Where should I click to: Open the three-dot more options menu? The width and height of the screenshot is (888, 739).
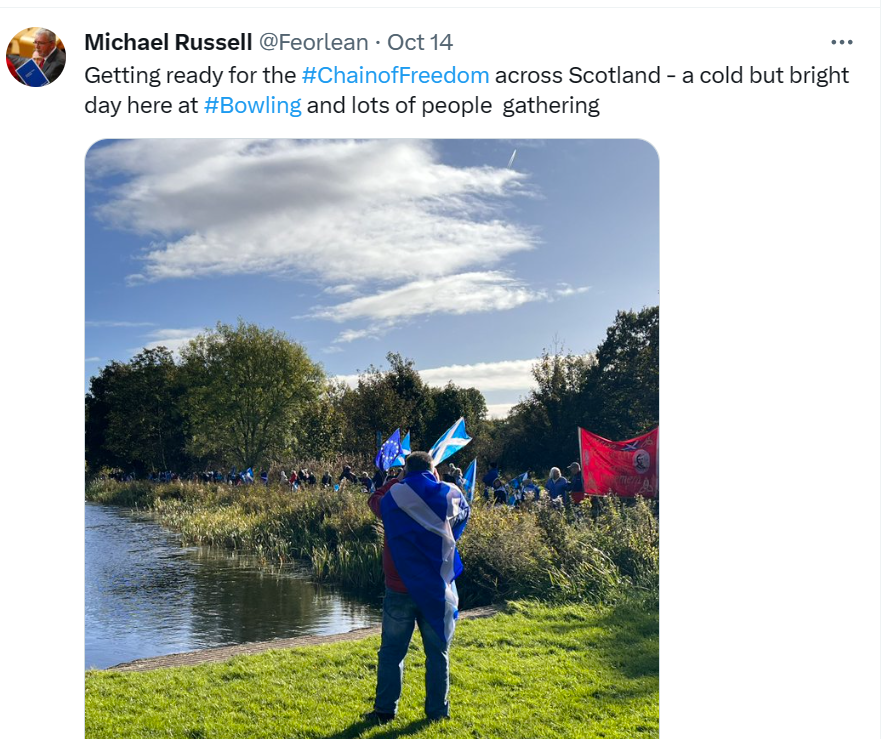tap(842, 42)
